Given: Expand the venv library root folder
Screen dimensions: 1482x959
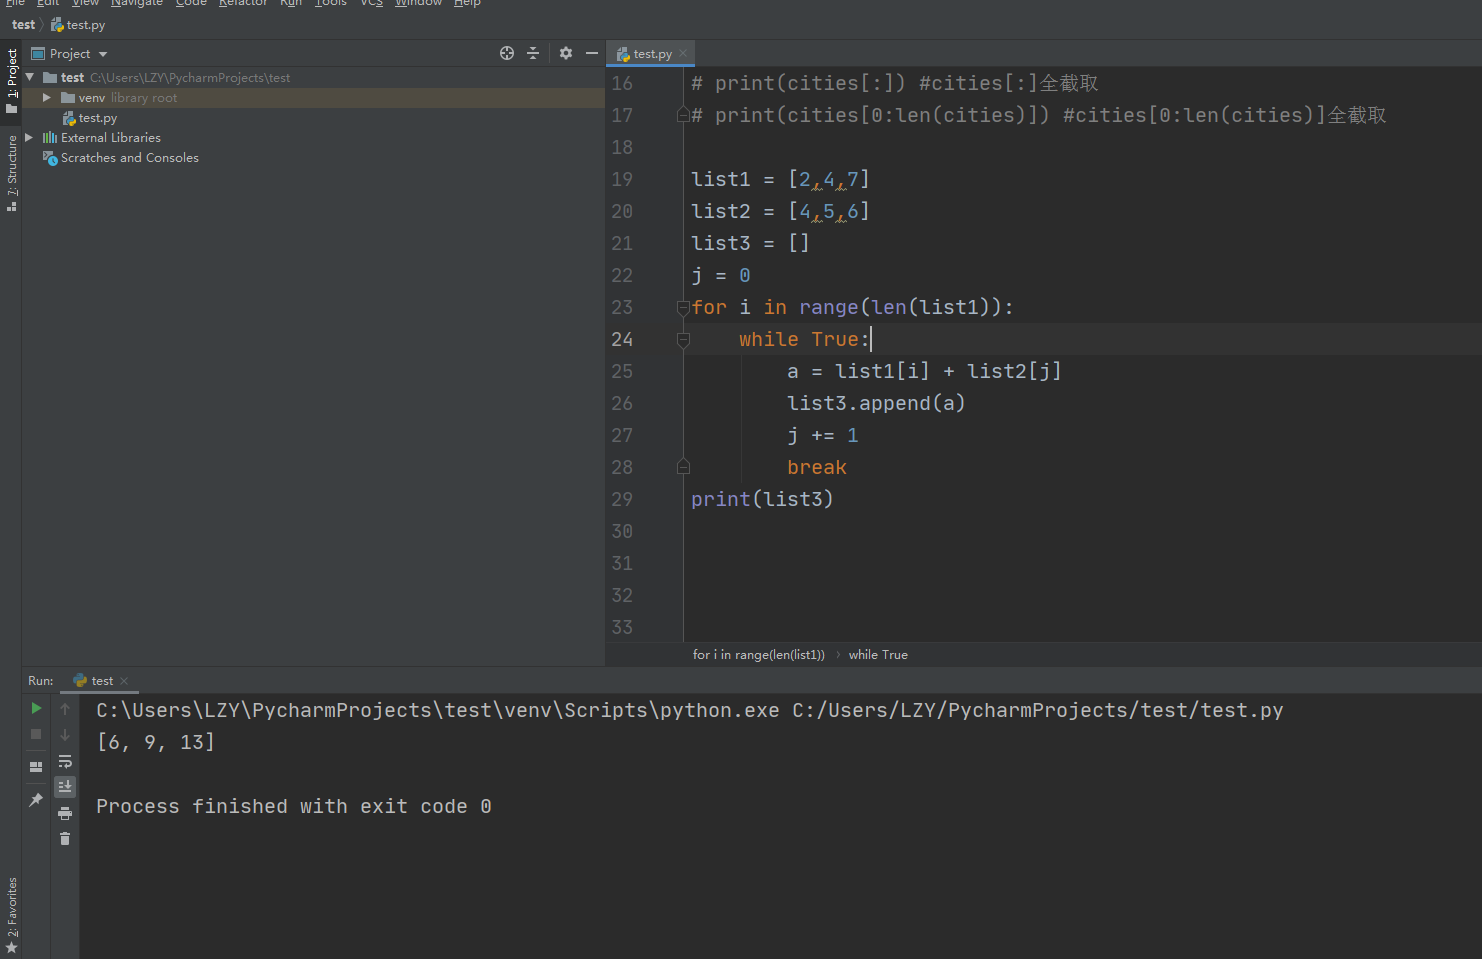Looking at the screenshot, I should (46, 97).
